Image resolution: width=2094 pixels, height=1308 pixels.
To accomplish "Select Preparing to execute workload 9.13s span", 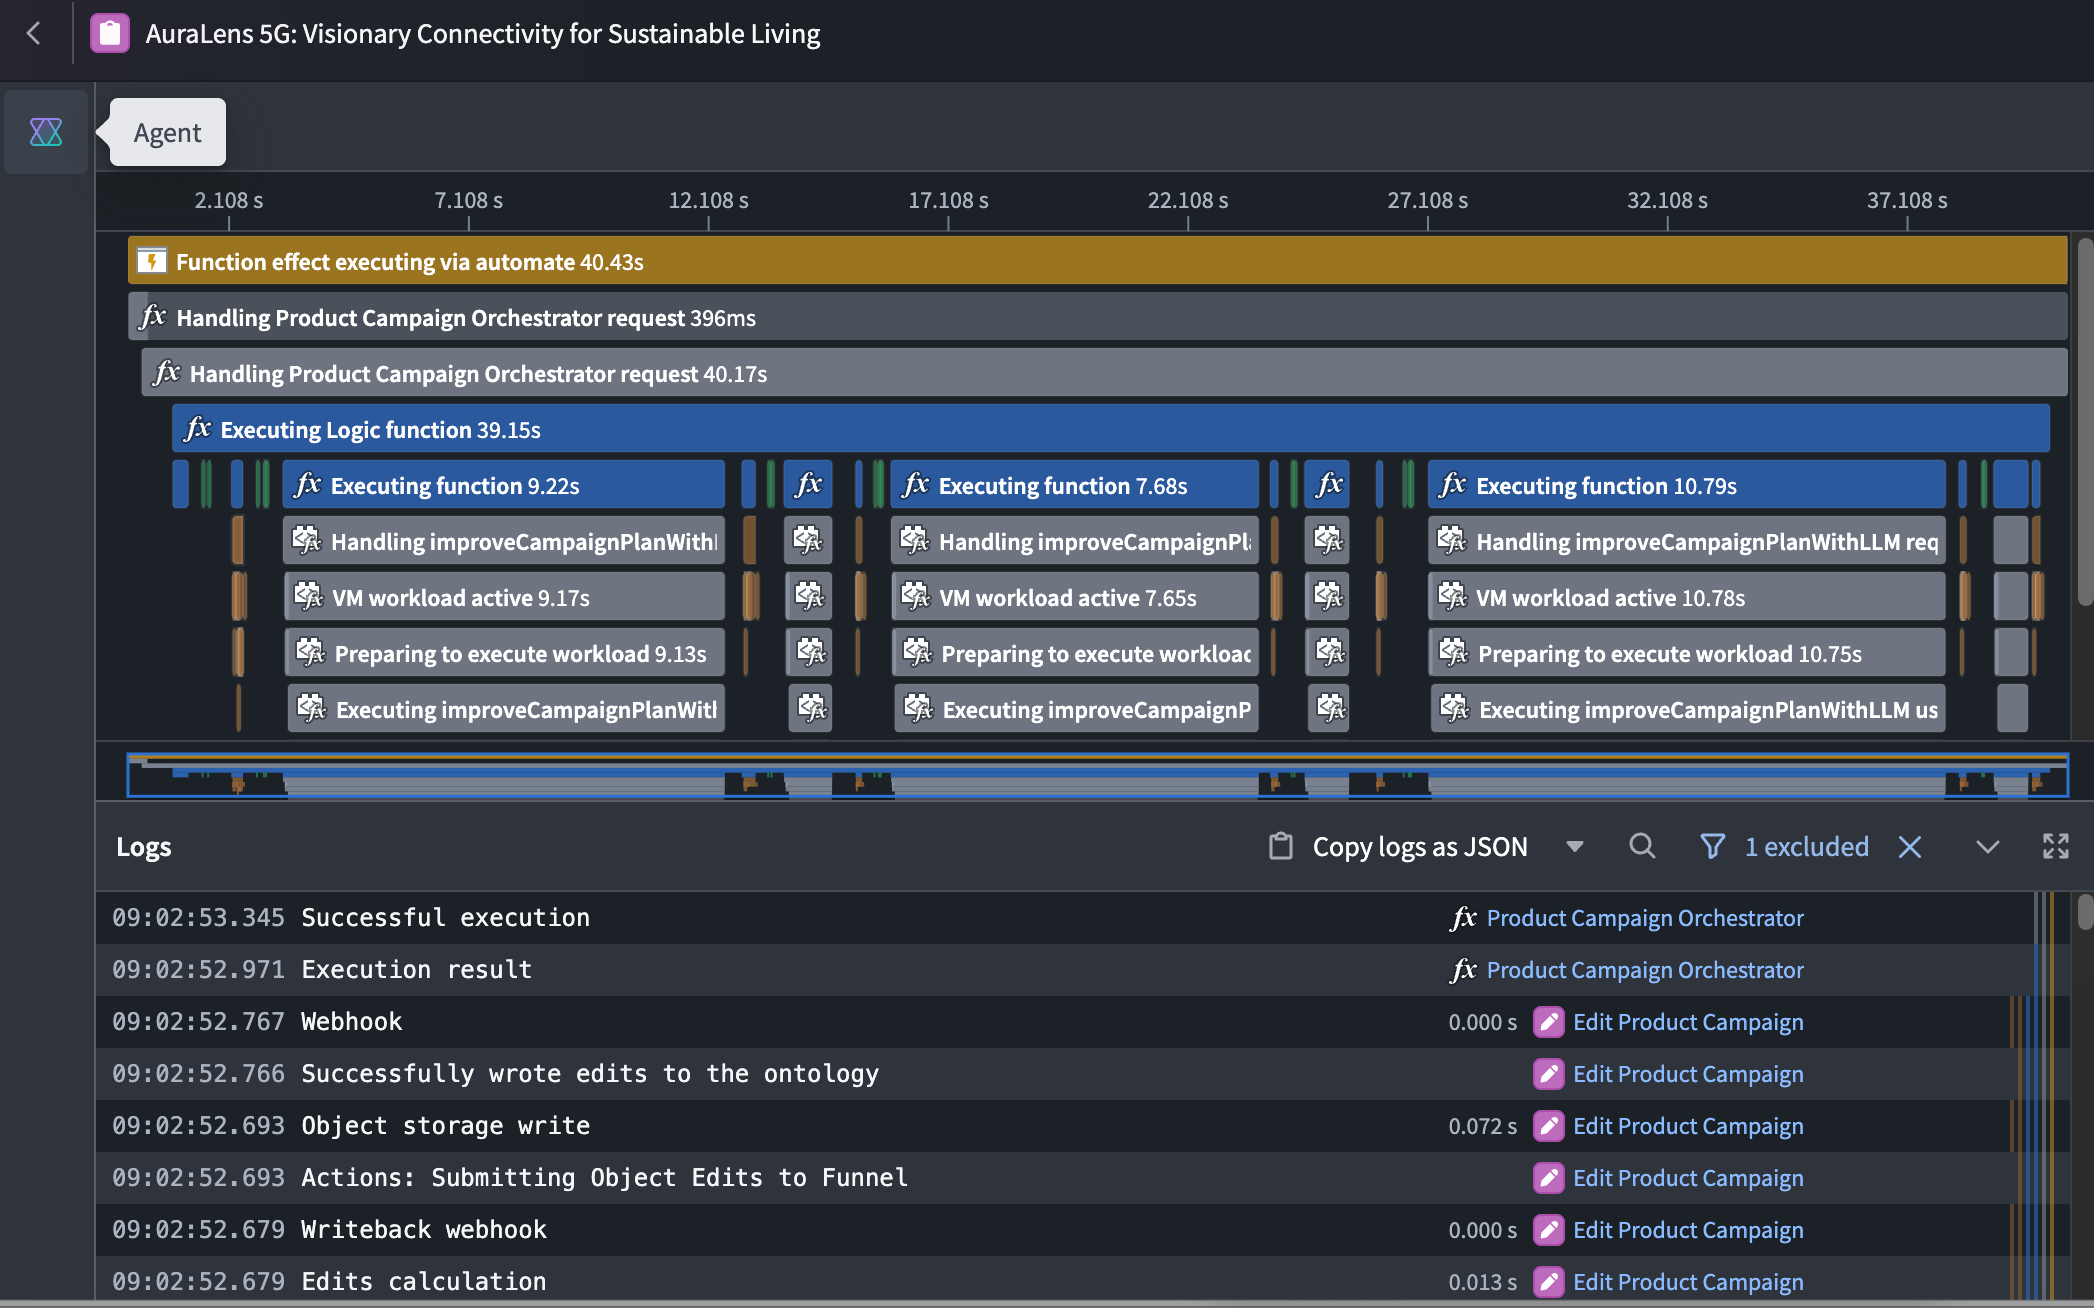I will click(505, 654).
